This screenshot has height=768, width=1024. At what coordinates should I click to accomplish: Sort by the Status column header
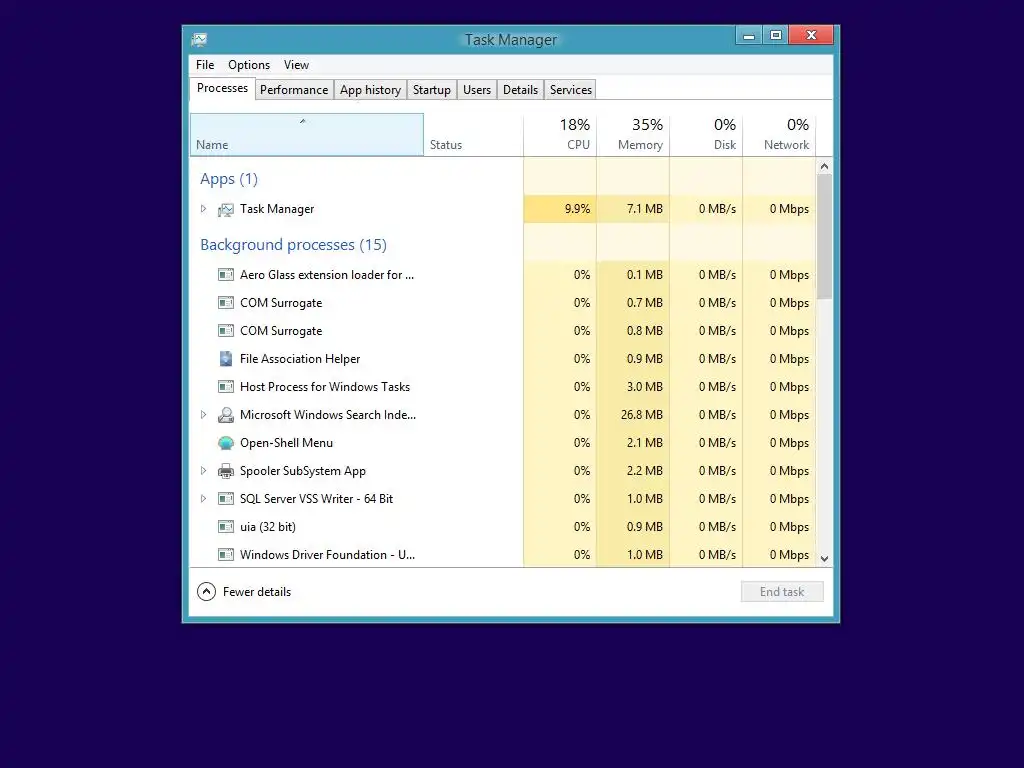tap(473, 135)
